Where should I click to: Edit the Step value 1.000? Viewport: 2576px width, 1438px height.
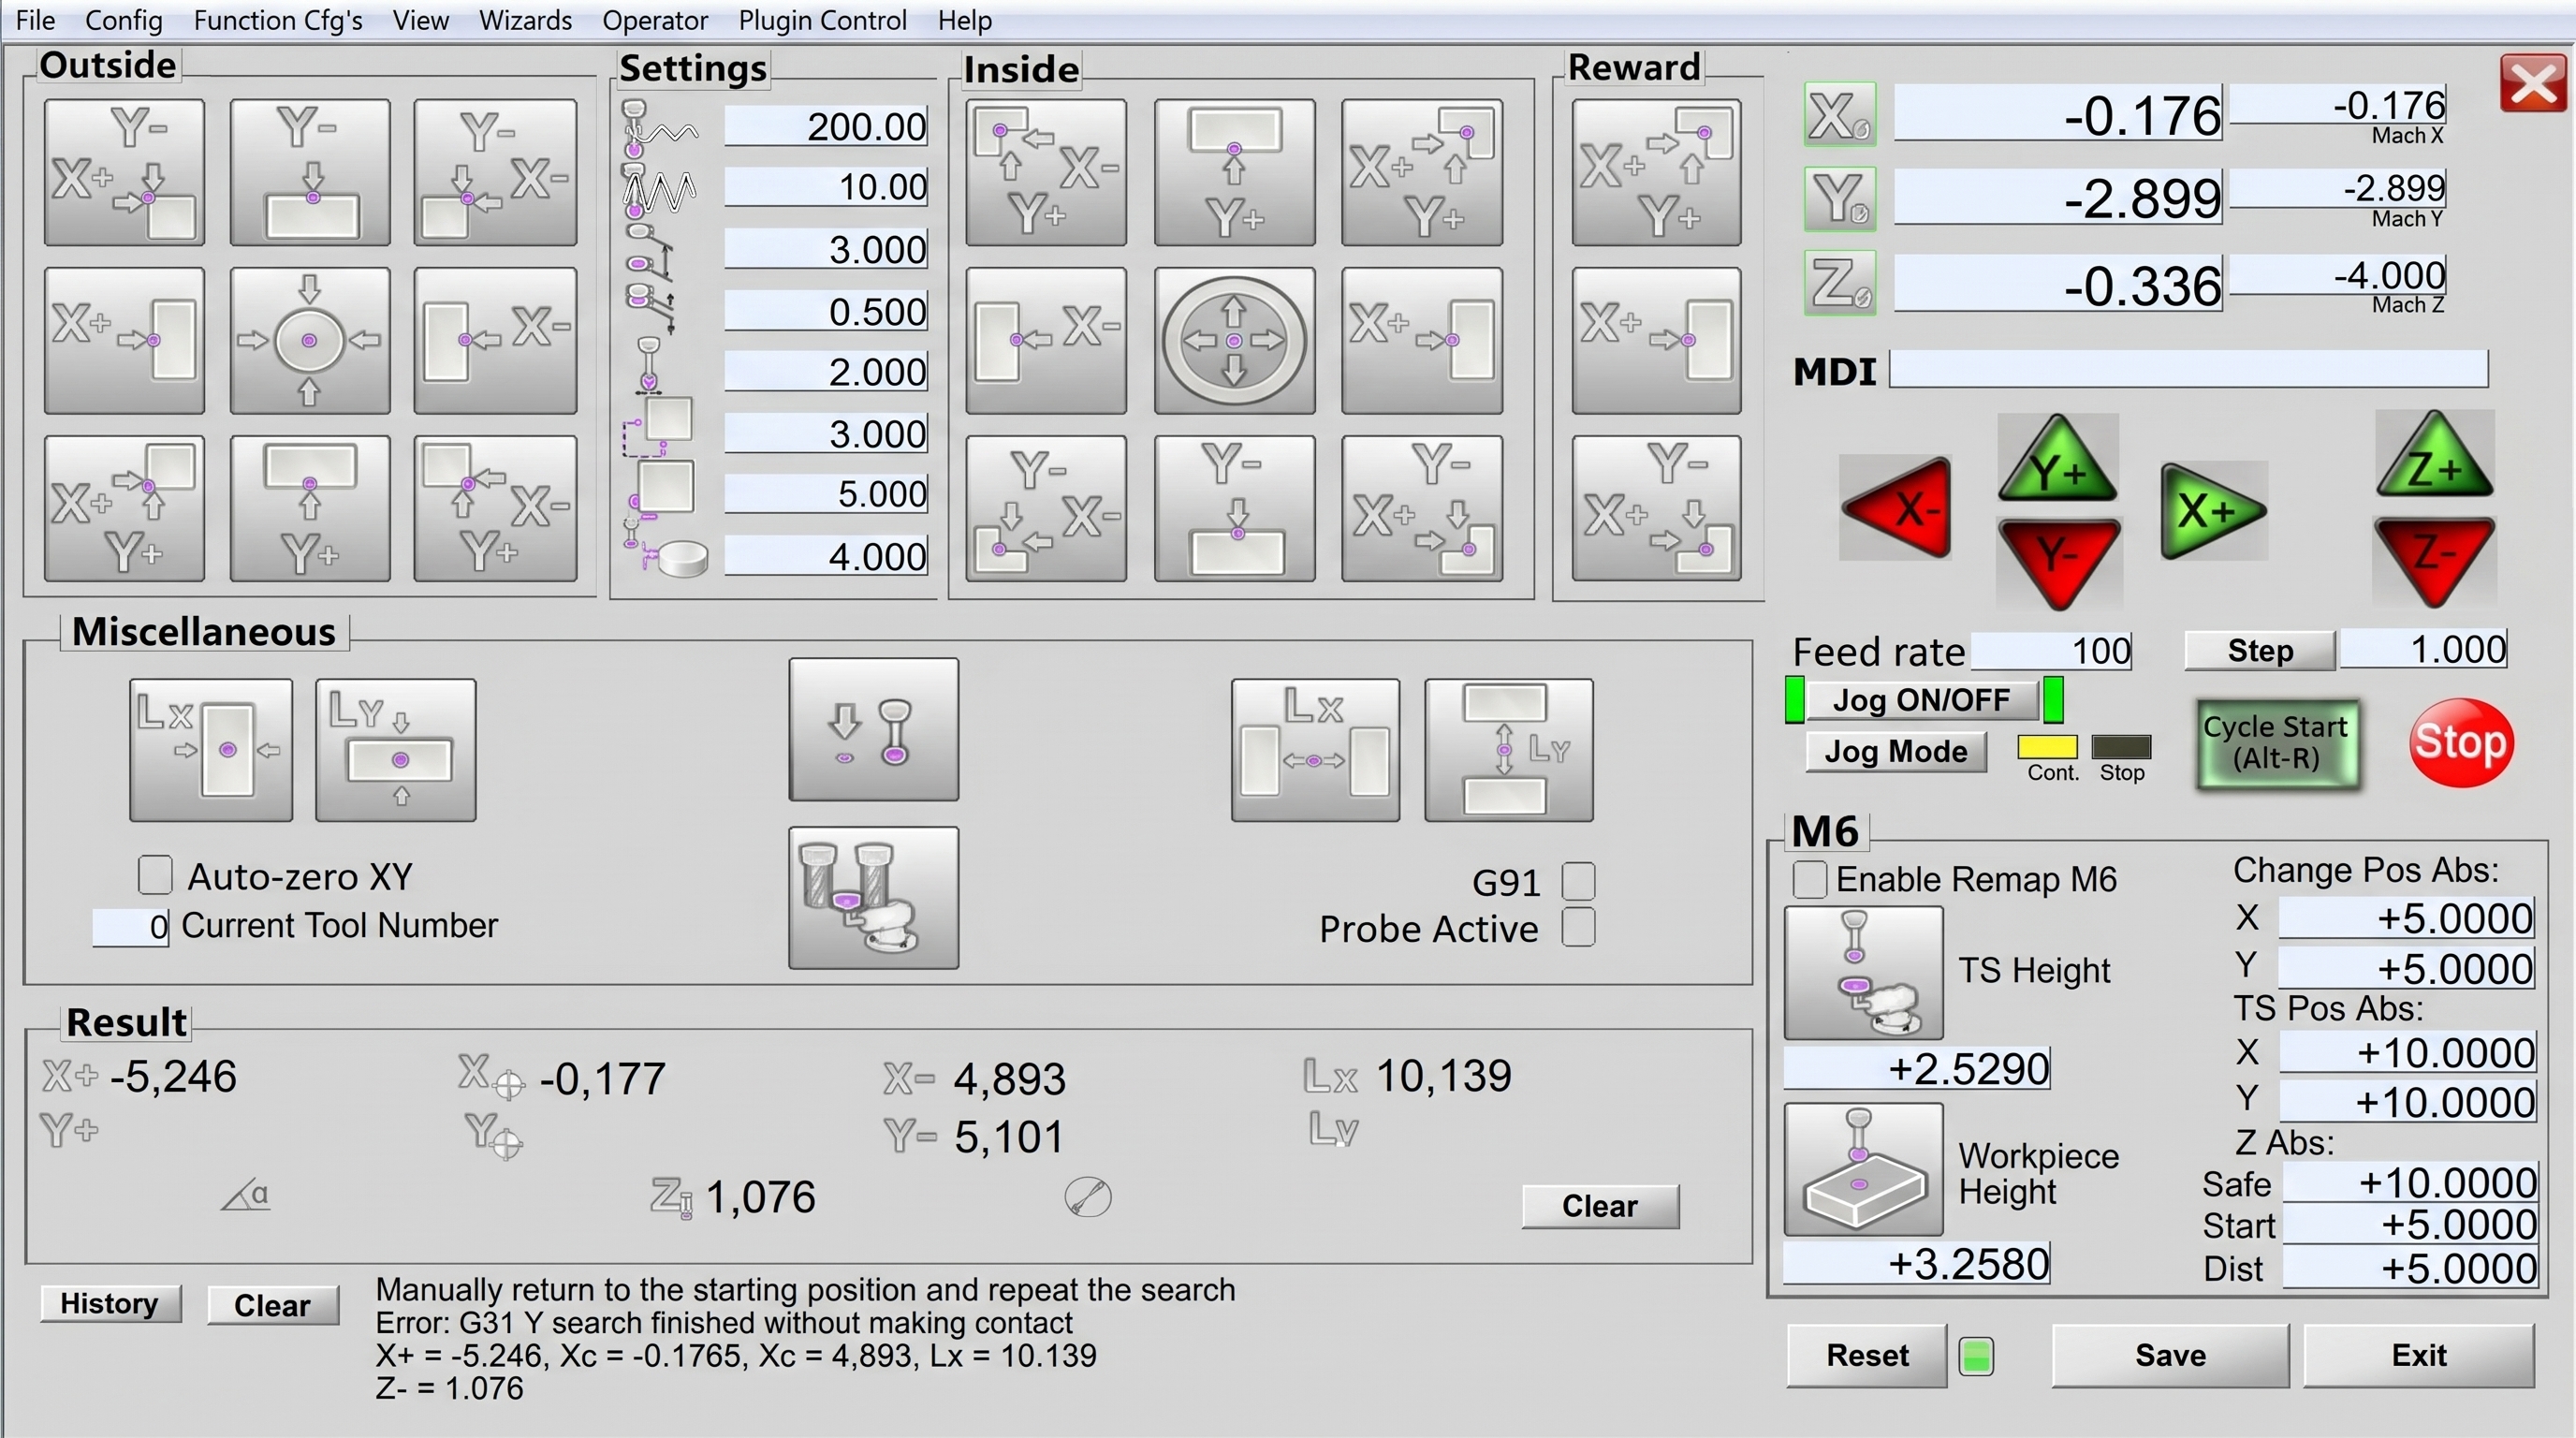(2423, 649)
